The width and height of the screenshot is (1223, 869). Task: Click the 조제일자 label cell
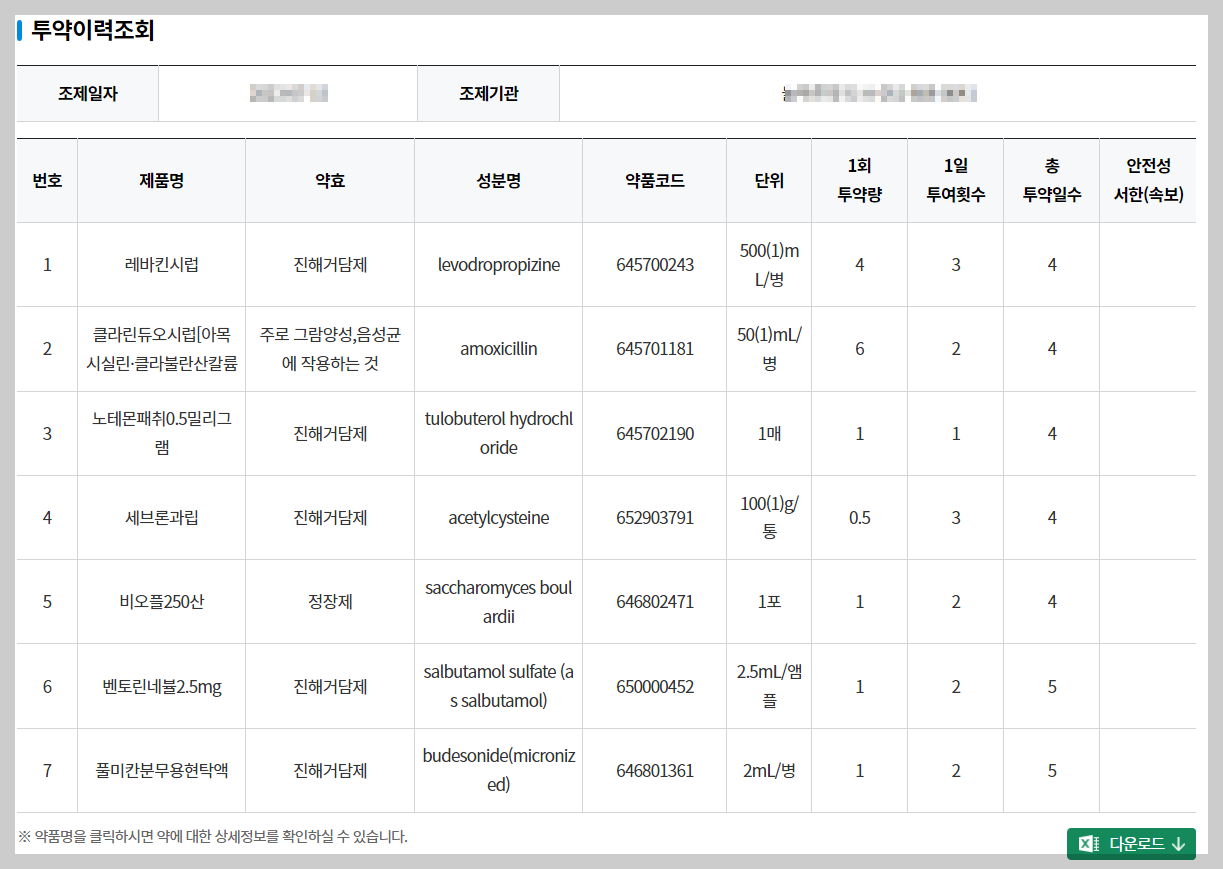pos(87,92)
